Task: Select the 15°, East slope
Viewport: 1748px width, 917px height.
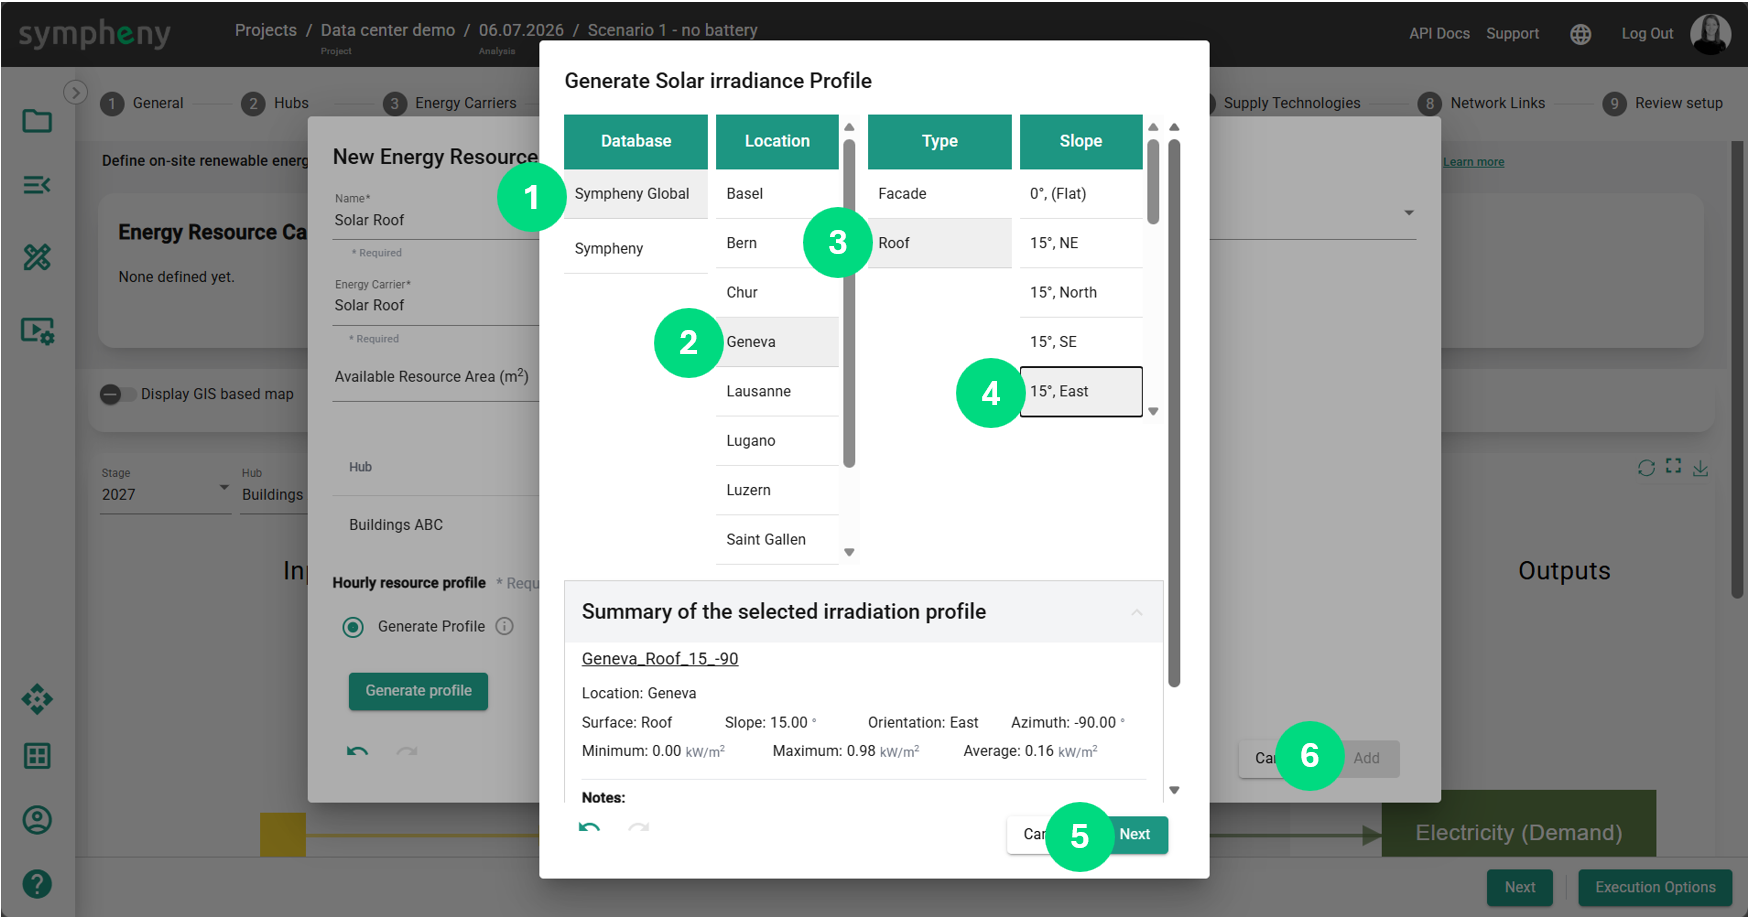Action: [x=1081, y=391]
